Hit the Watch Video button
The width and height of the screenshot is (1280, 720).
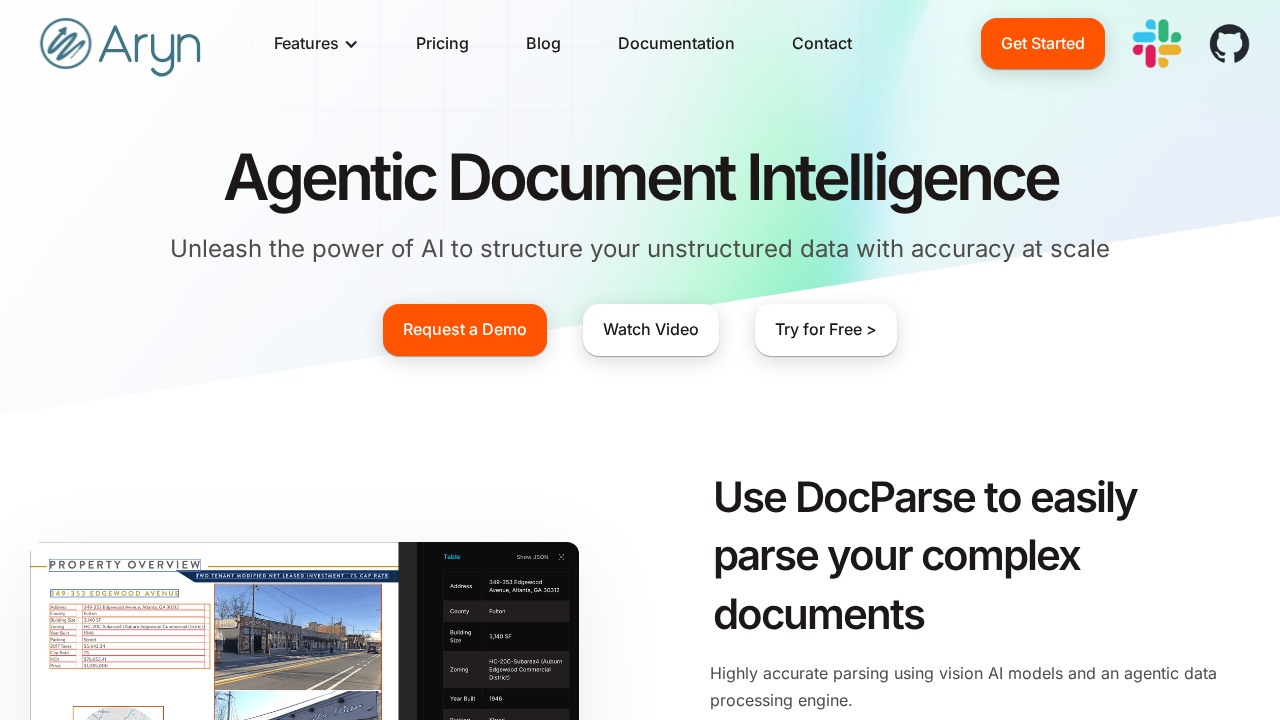tap(651, 330)
